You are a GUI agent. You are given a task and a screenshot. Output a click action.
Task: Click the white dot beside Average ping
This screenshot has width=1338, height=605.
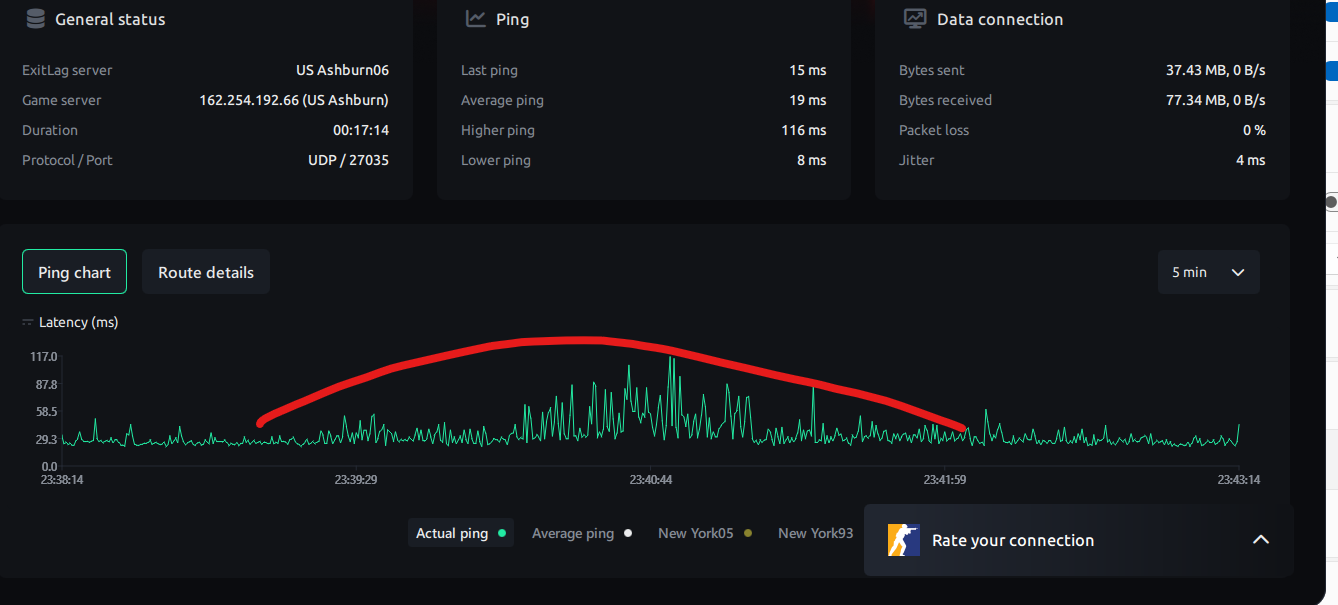(x=628, y=533)
